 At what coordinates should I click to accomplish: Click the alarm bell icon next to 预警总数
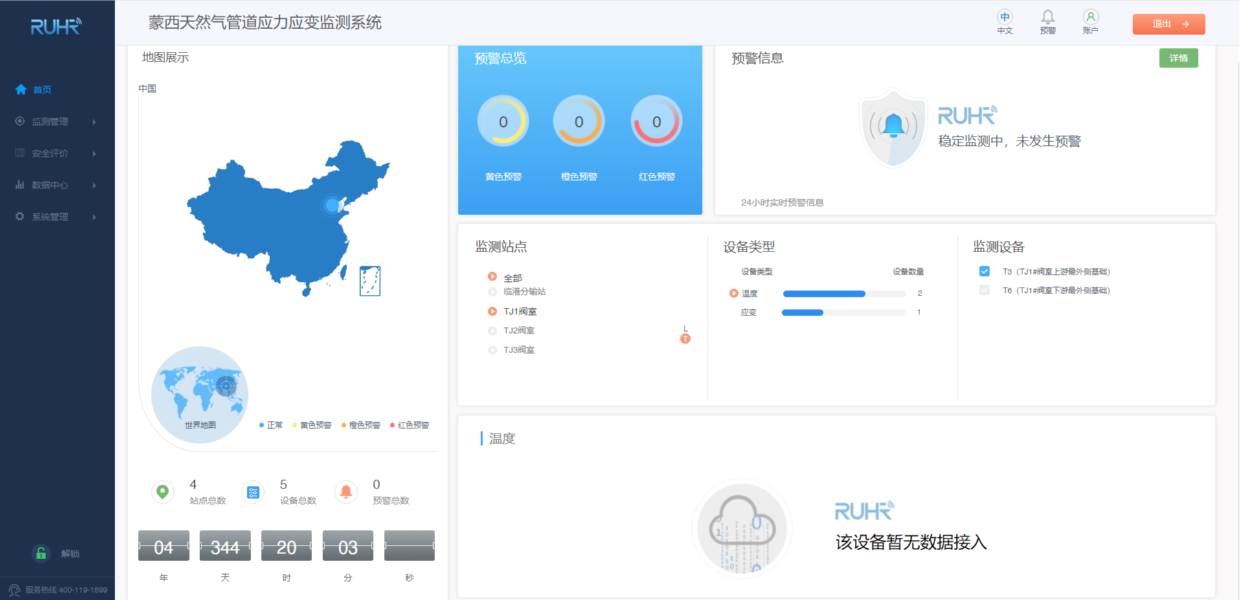(345, 491)
